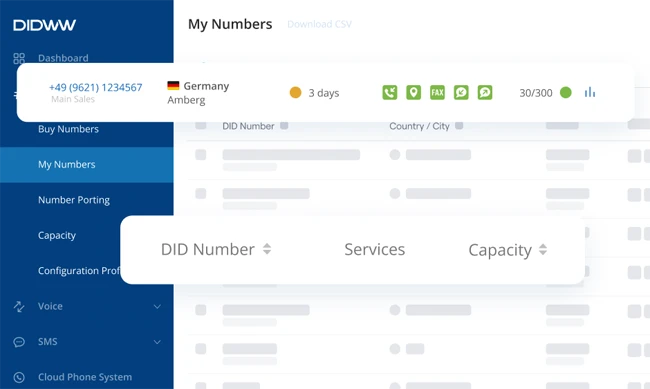Viewport: 650px width, 389px height.
Task: Click the DIDWW logo
Action: coord(44,25)
